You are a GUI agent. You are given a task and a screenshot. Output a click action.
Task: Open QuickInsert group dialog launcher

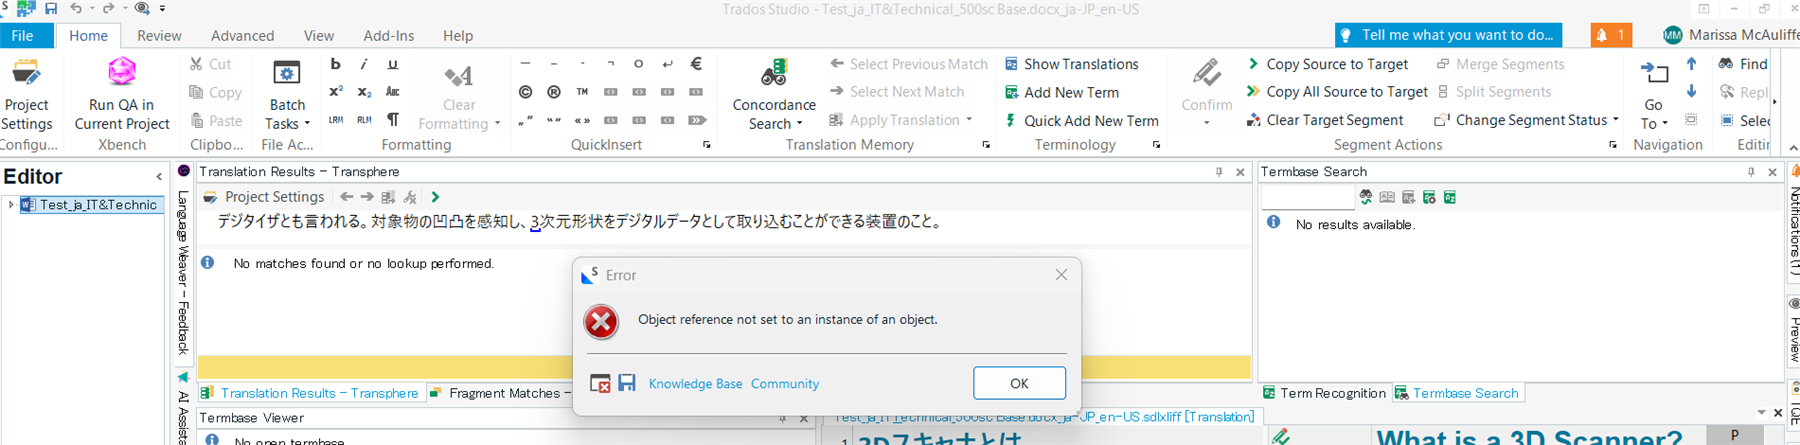[x=707, y=145]
